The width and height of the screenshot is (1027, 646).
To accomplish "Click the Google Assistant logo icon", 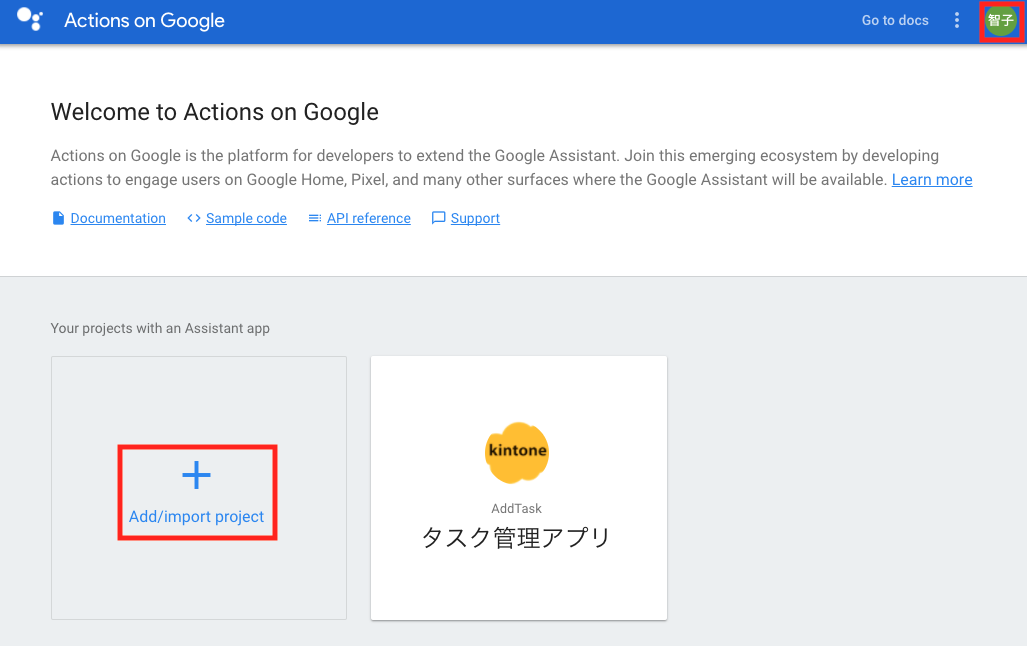I will click(29, 19).
